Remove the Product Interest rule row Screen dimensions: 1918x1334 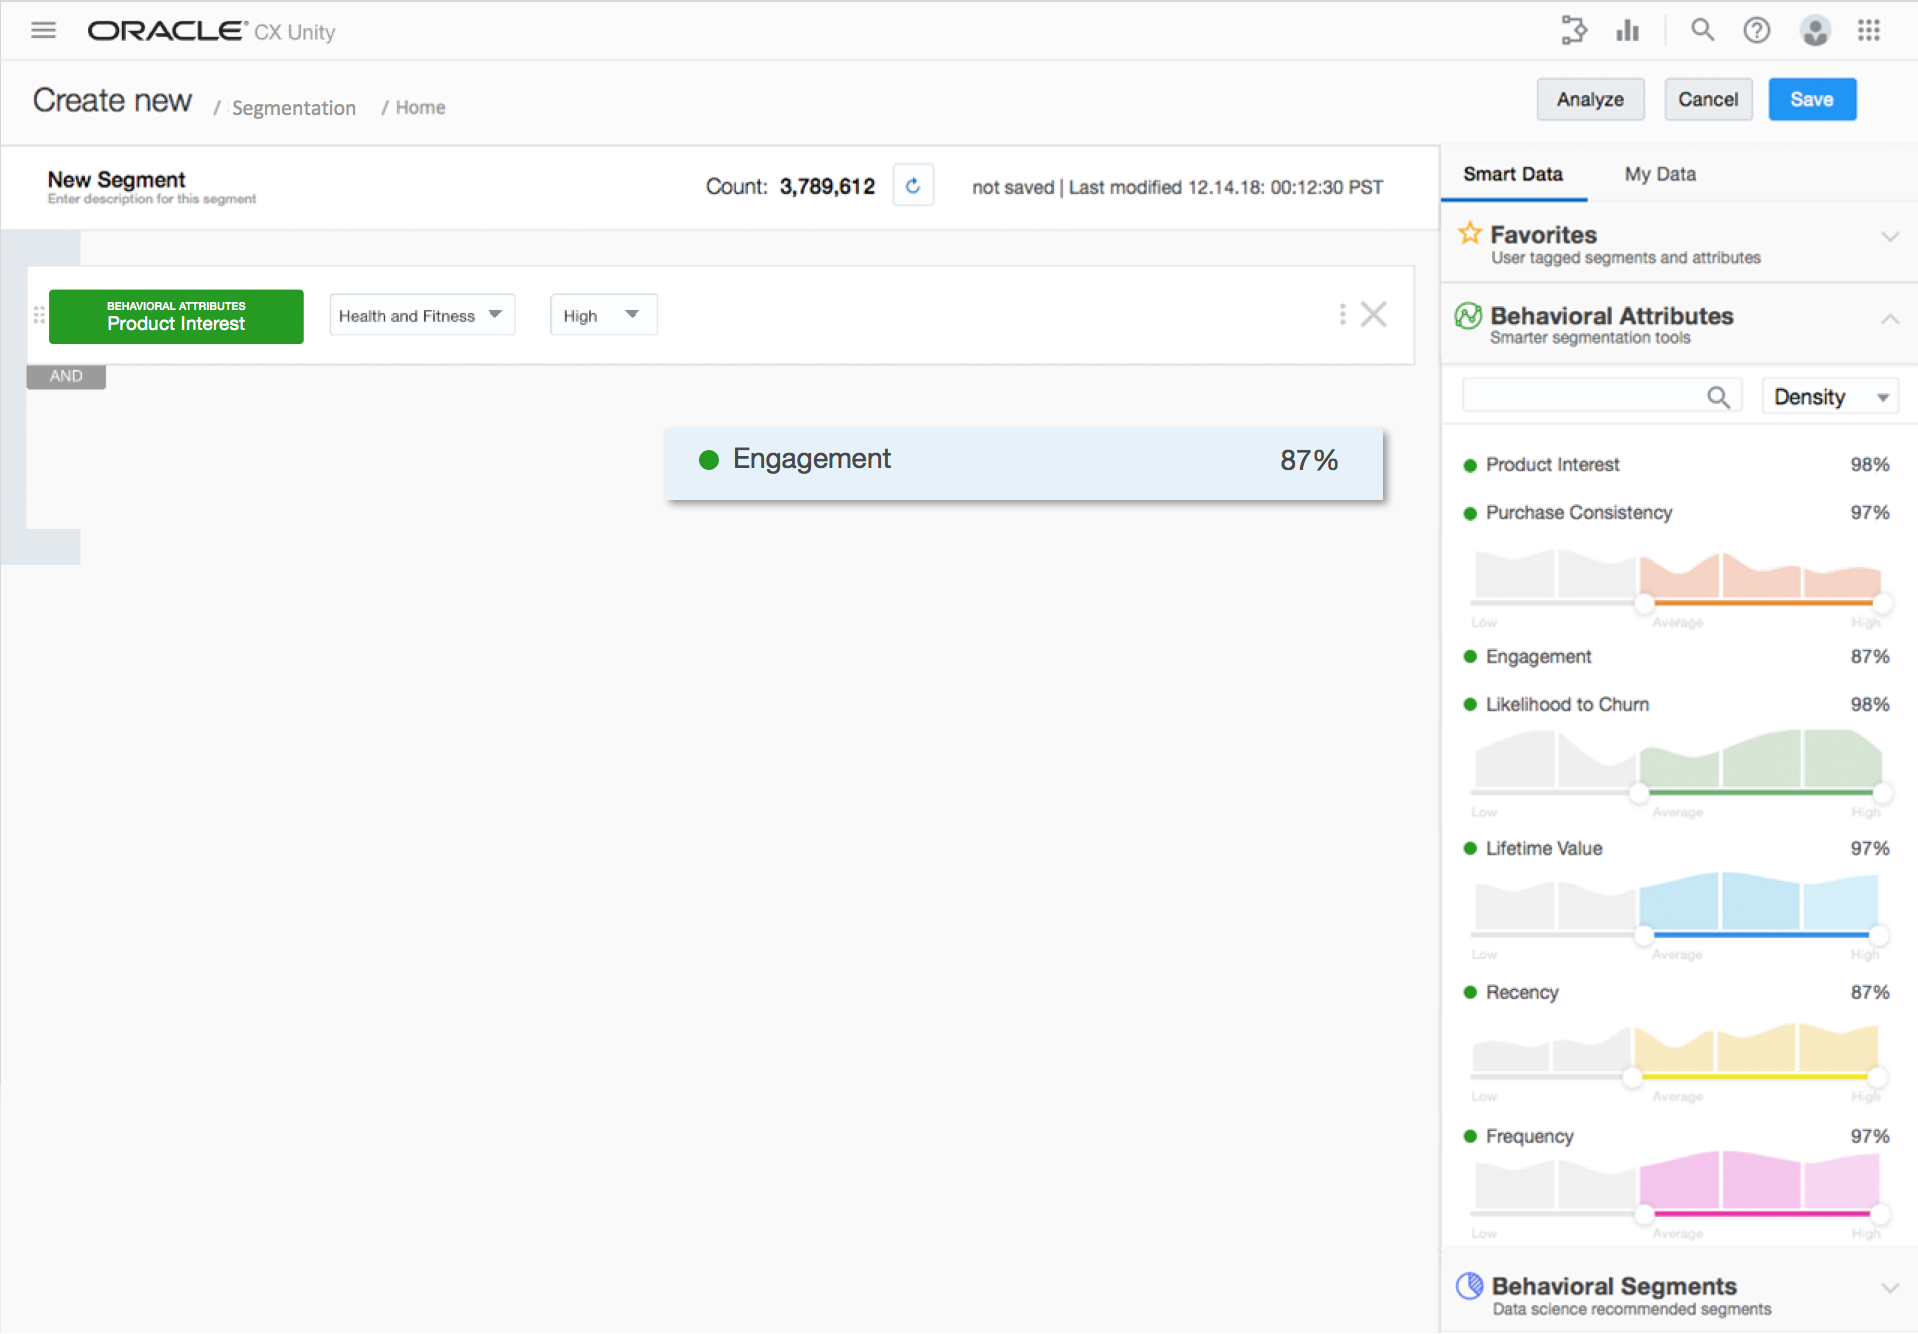[x=1374, y=315]
